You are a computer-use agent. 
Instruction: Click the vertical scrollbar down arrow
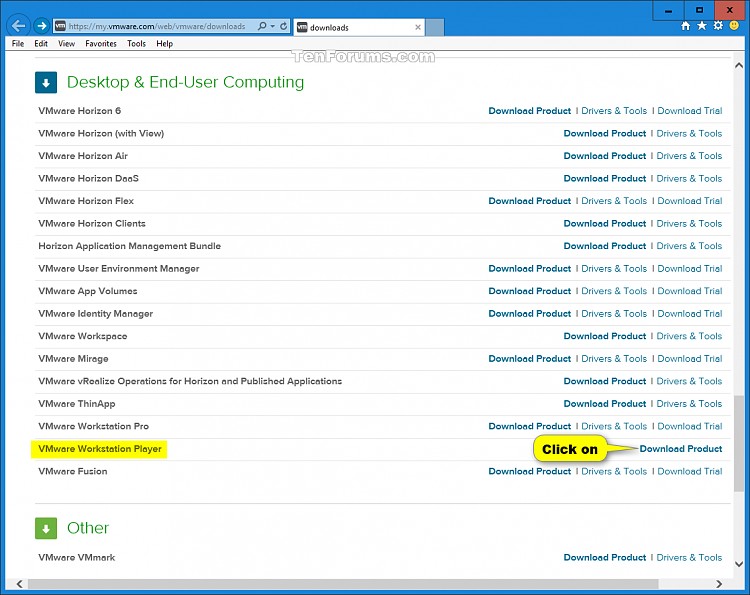tap(739, 564)
